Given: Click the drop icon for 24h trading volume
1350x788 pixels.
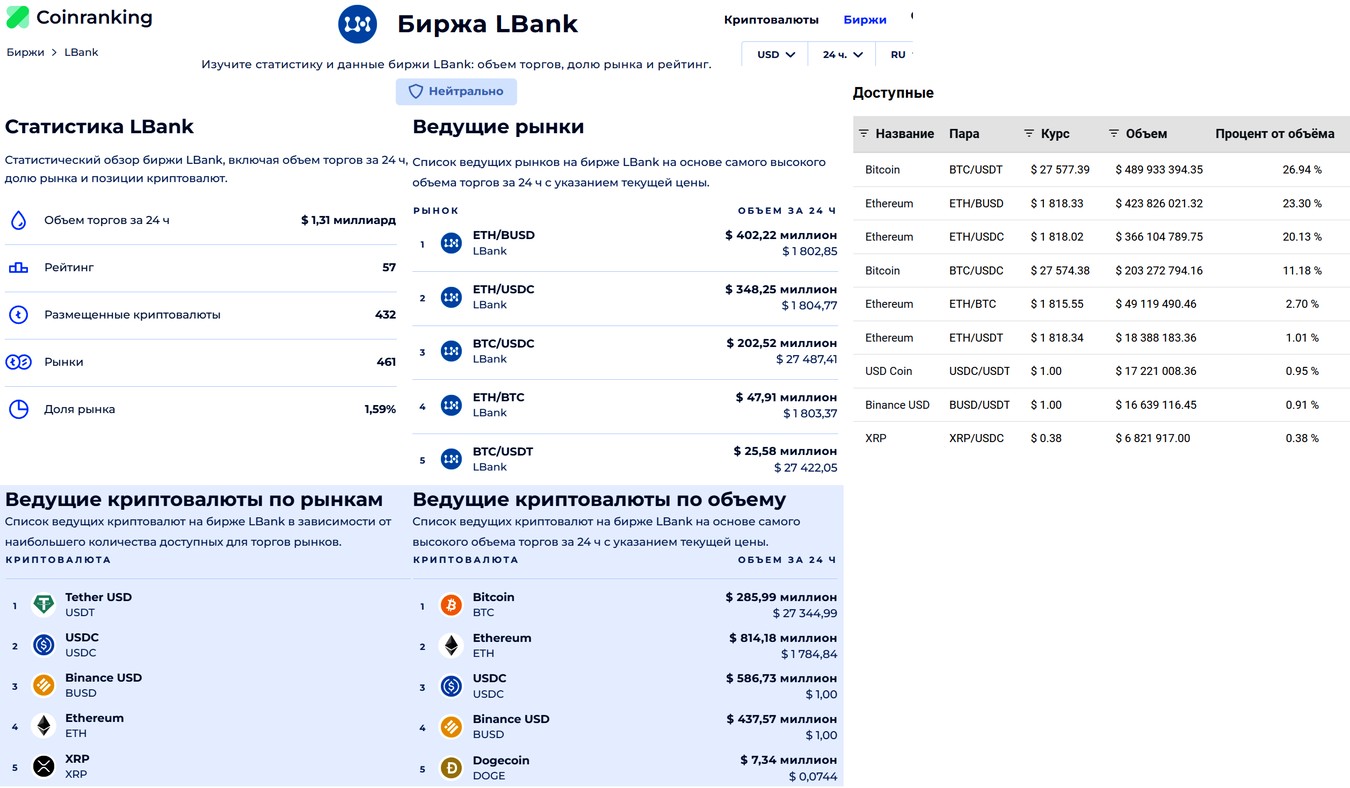Looking at the screenshot, I should (x=18, y=220).
